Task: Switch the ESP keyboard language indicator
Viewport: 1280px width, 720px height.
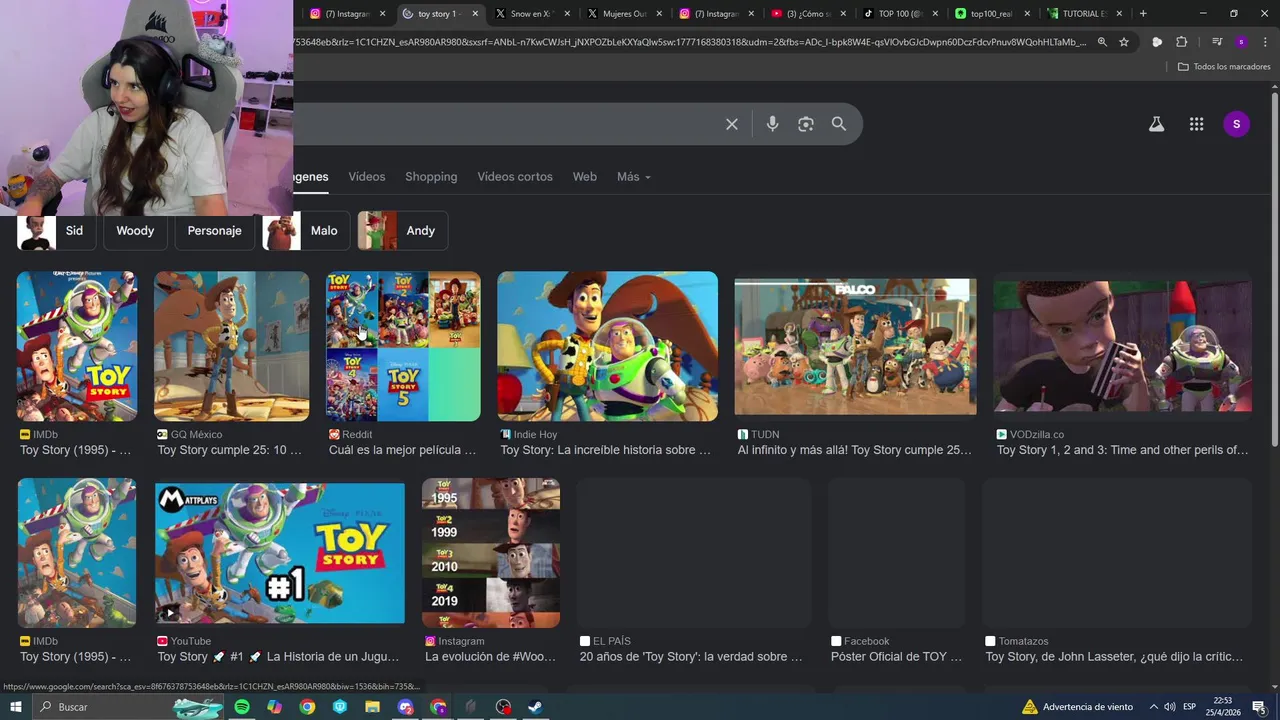Action: pos(1190,707)
